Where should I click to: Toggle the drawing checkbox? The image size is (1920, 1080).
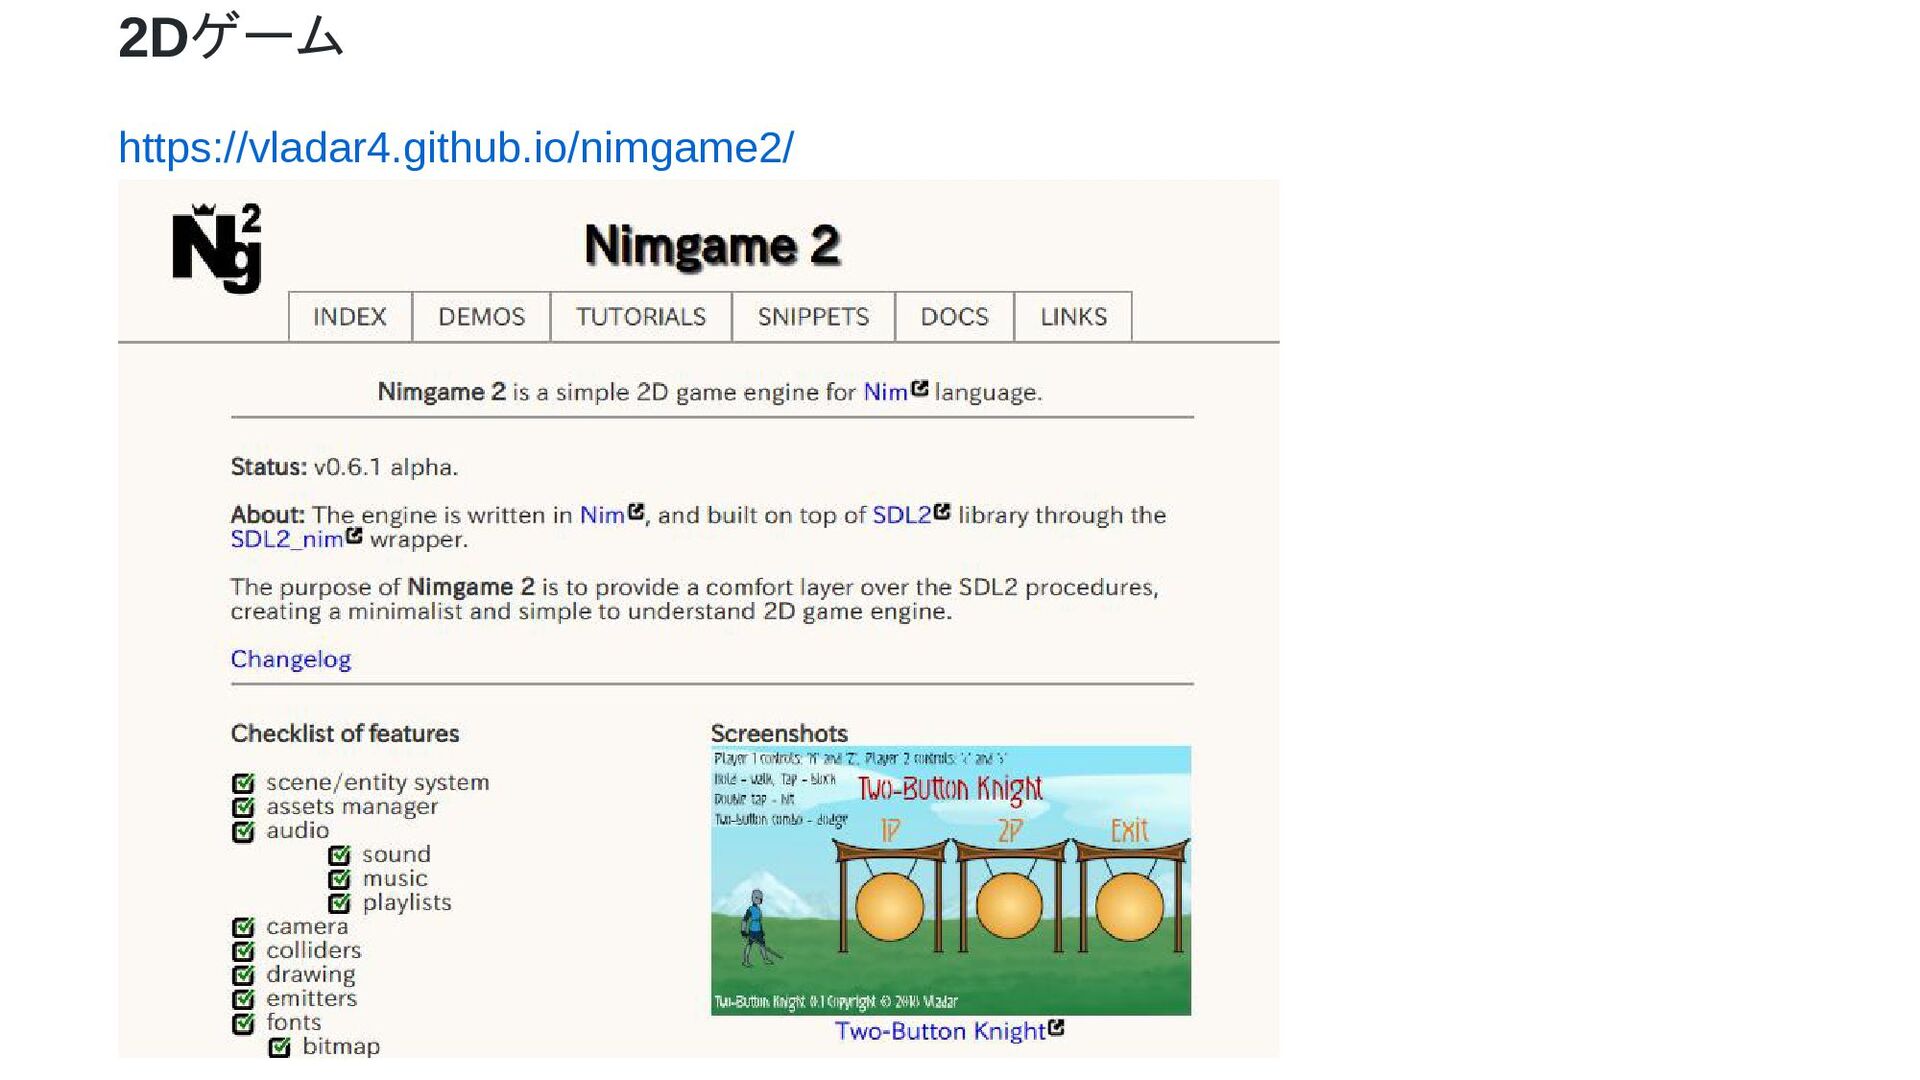click(243, 975)
